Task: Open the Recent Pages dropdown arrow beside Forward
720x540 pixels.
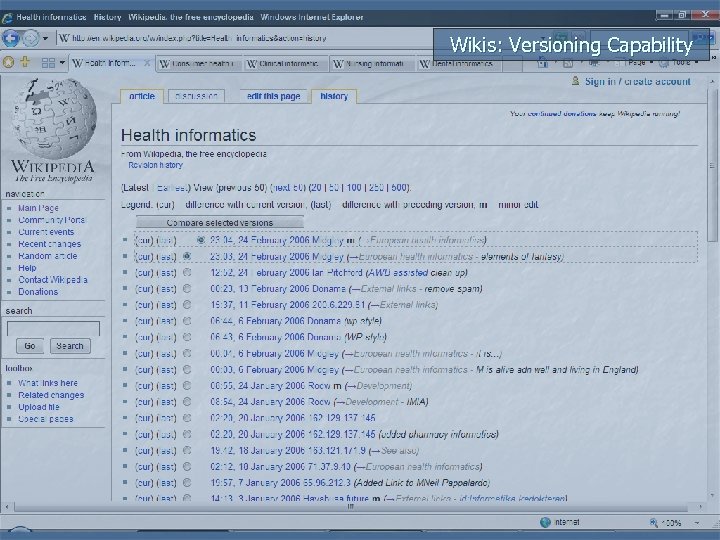Action: coord(45,39)
